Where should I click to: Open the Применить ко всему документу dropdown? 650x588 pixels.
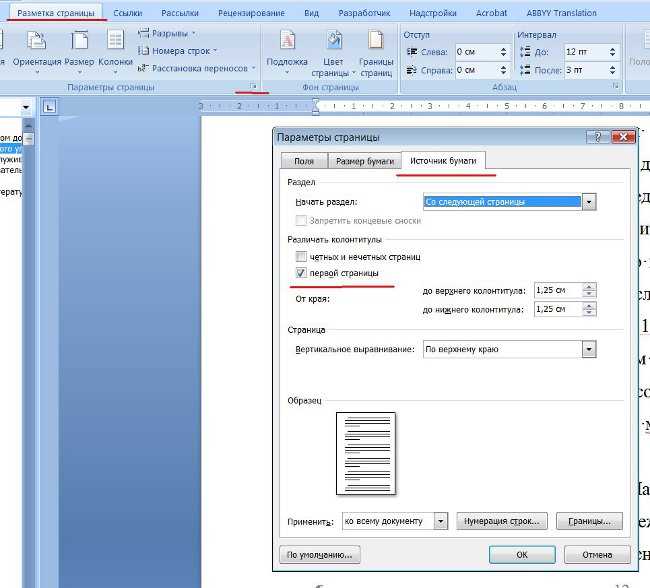pos(441,521)
